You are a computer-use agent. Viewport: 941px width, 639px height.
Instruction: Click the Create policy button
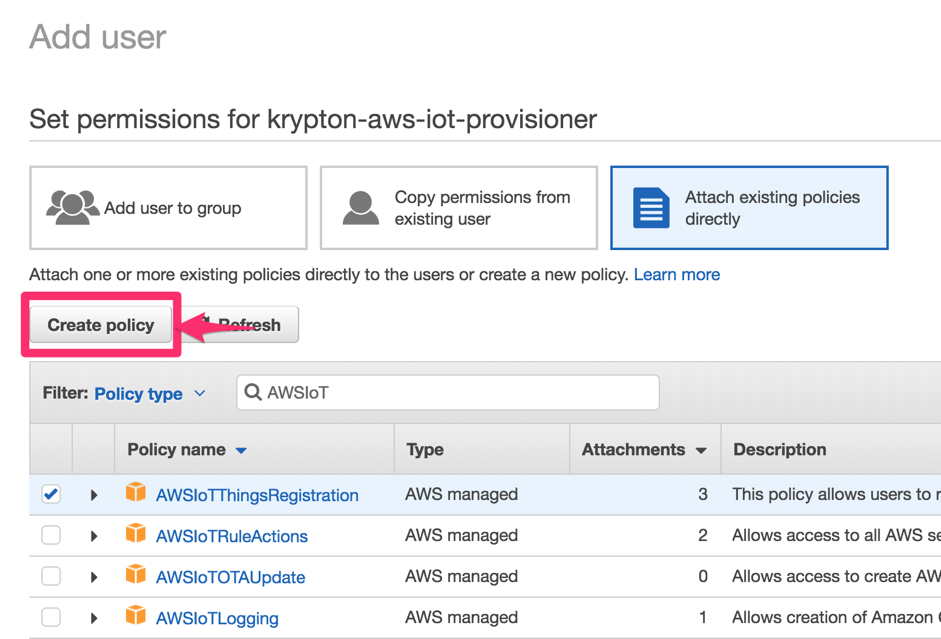tap(101, 325)
